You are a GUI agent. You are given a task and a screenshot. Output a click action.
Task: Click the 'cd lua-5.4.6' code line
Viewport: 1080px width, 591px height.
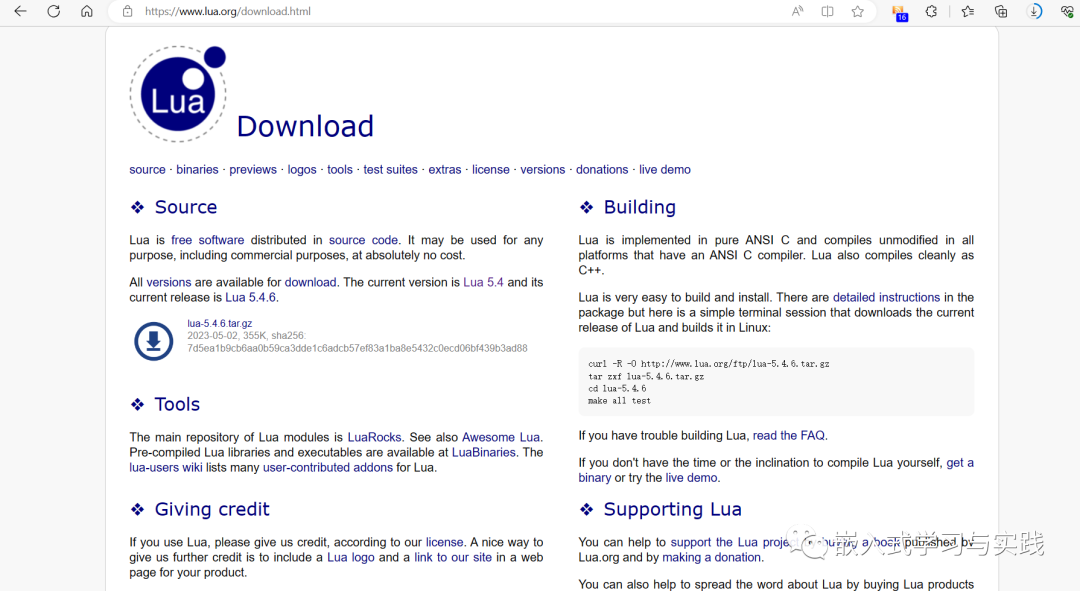[617, 388]
